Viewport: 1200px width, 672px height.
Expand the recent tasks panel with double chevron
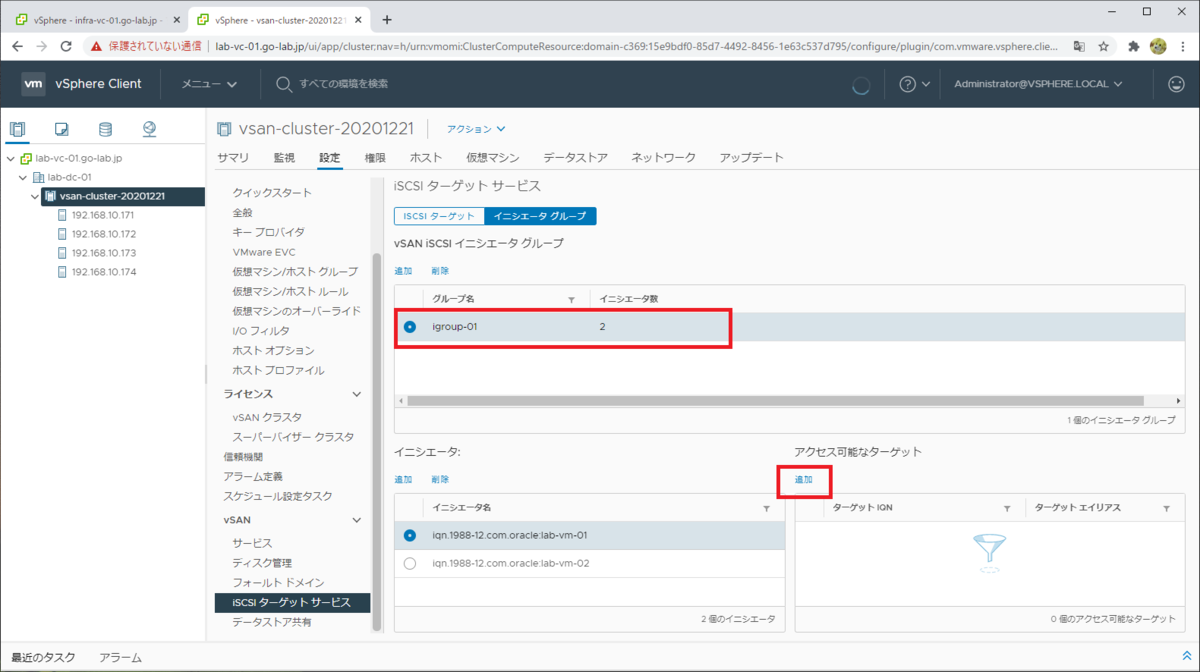pyautogui.click(x=1186, y=656)
